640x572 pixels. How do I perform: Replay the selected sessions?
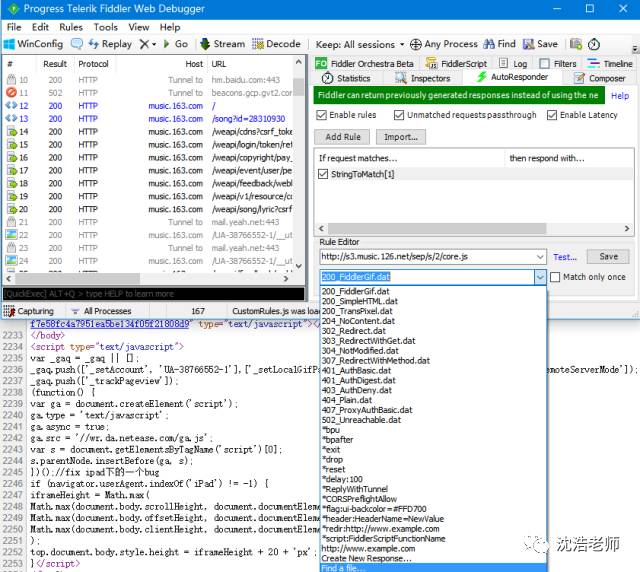click(110, 44)
